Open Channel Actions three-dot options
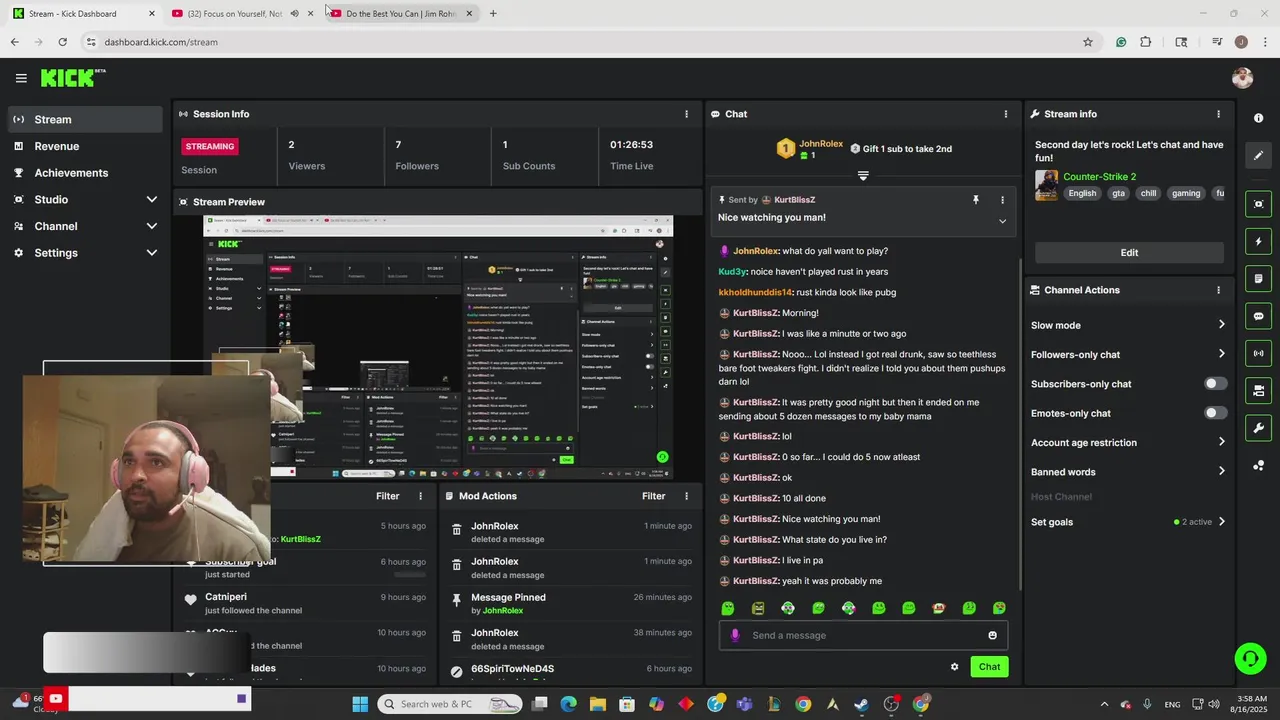The width and height of the screenshot is (1280, 720). point(1218,290)
